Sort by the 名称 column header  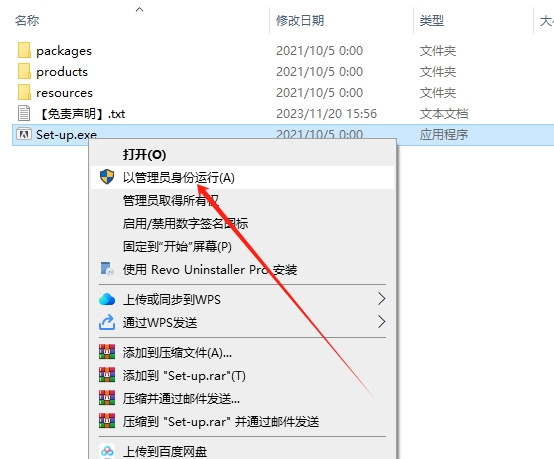pyautogui.click(x=27, y=20)
